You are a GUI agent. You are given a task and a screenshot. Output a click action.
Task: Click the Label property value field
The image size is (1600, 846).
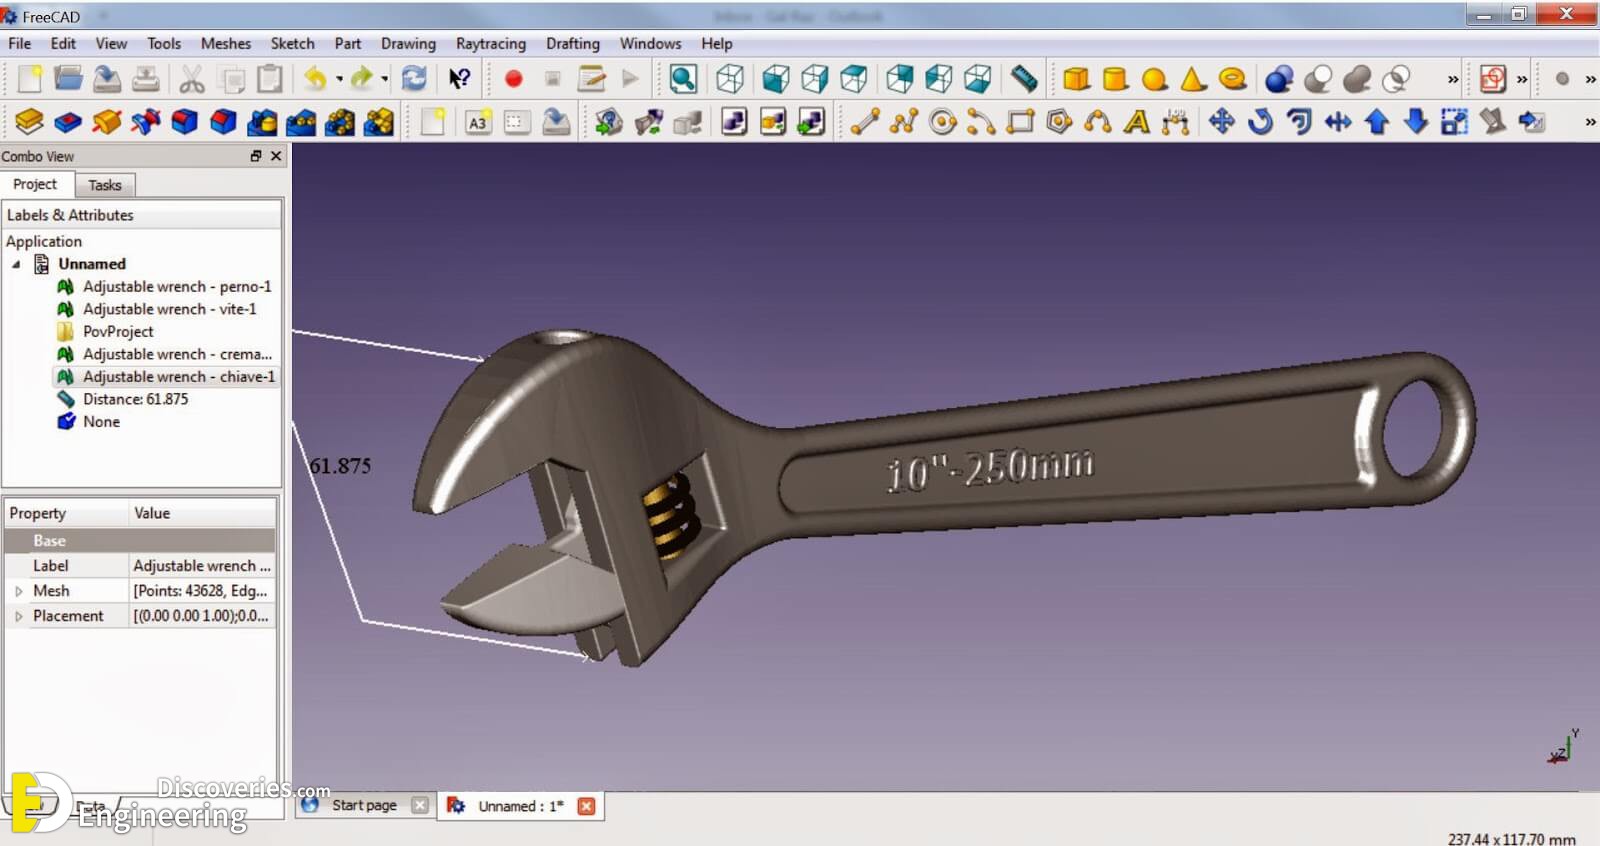tap(202, 566)
